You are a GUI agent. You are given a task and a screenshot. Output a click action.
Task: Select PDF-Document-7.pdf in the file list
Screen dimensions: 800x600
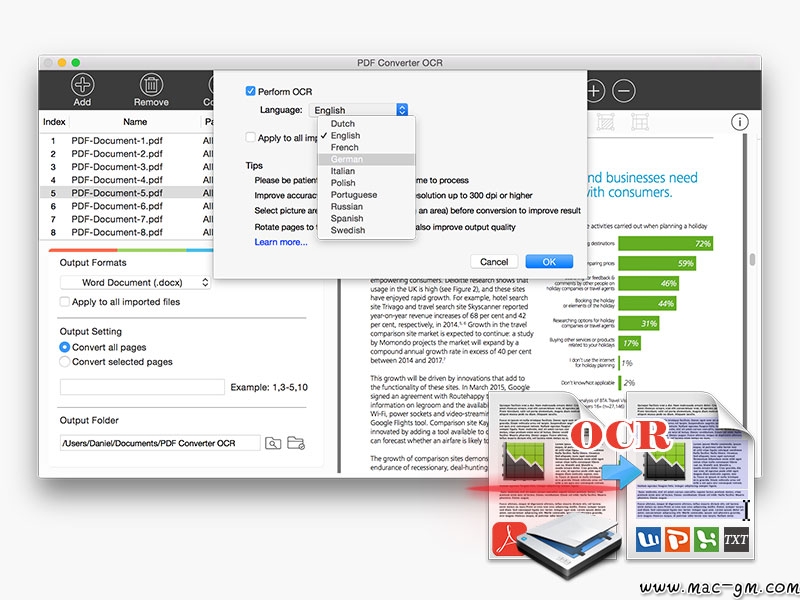(127, 219)
